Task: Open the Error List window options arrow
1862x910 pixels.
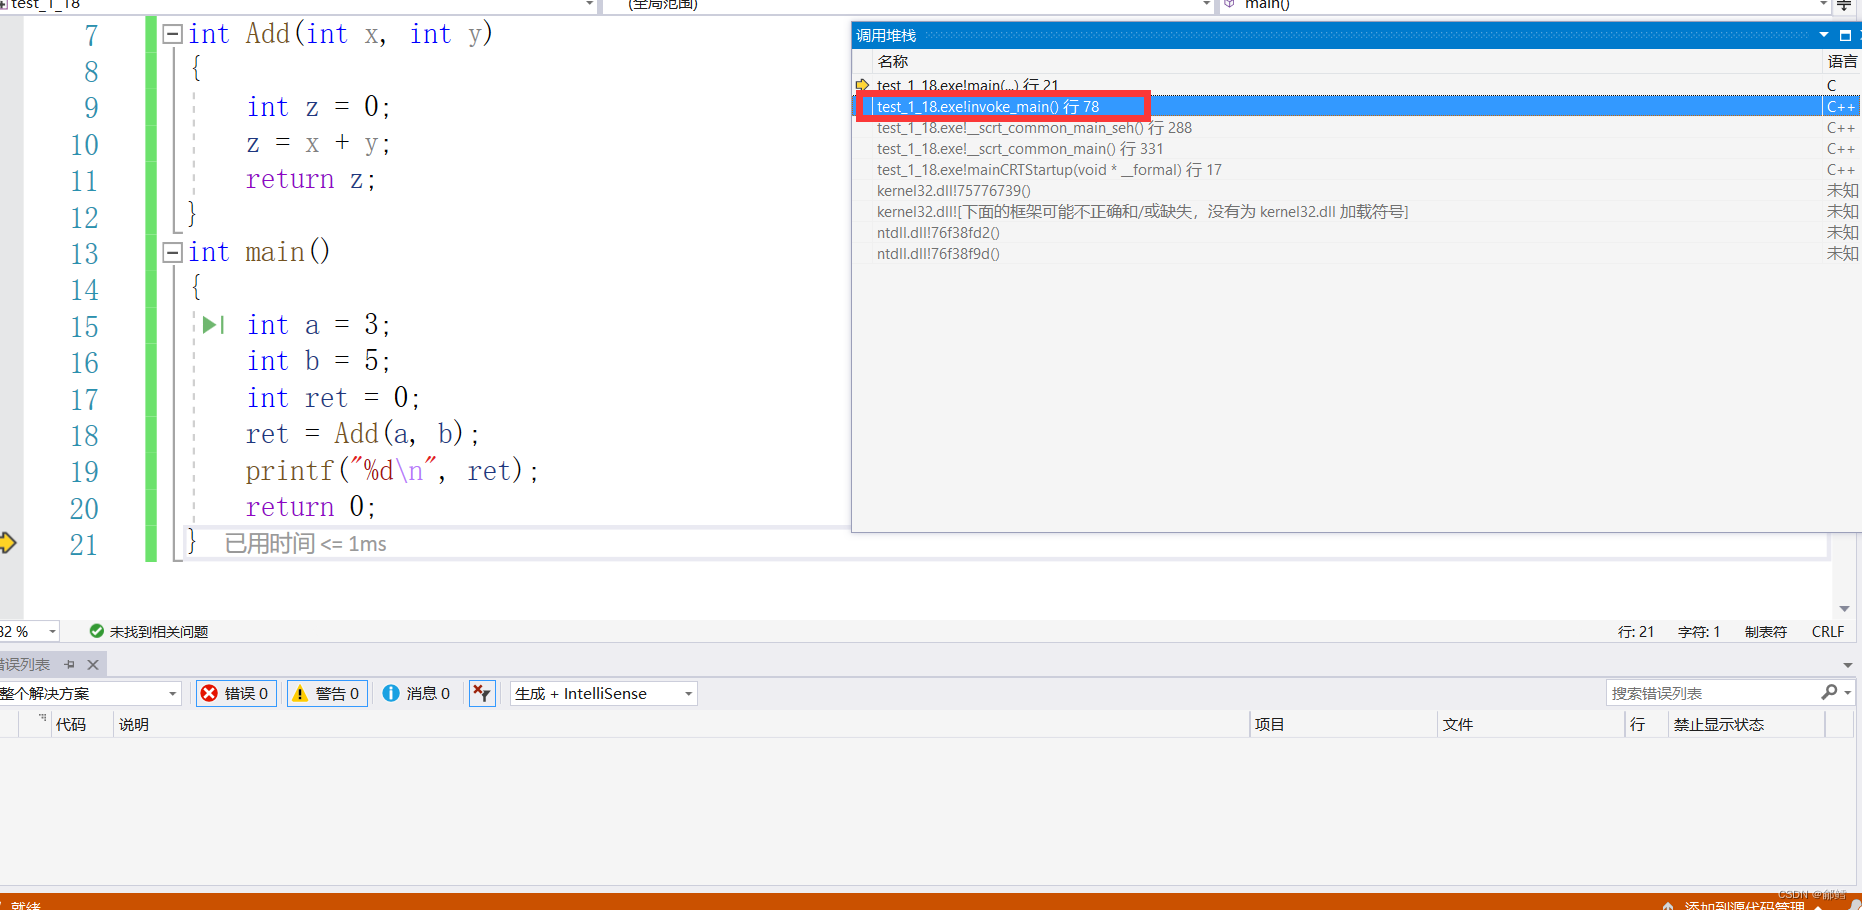Action: coord(1847,664)
